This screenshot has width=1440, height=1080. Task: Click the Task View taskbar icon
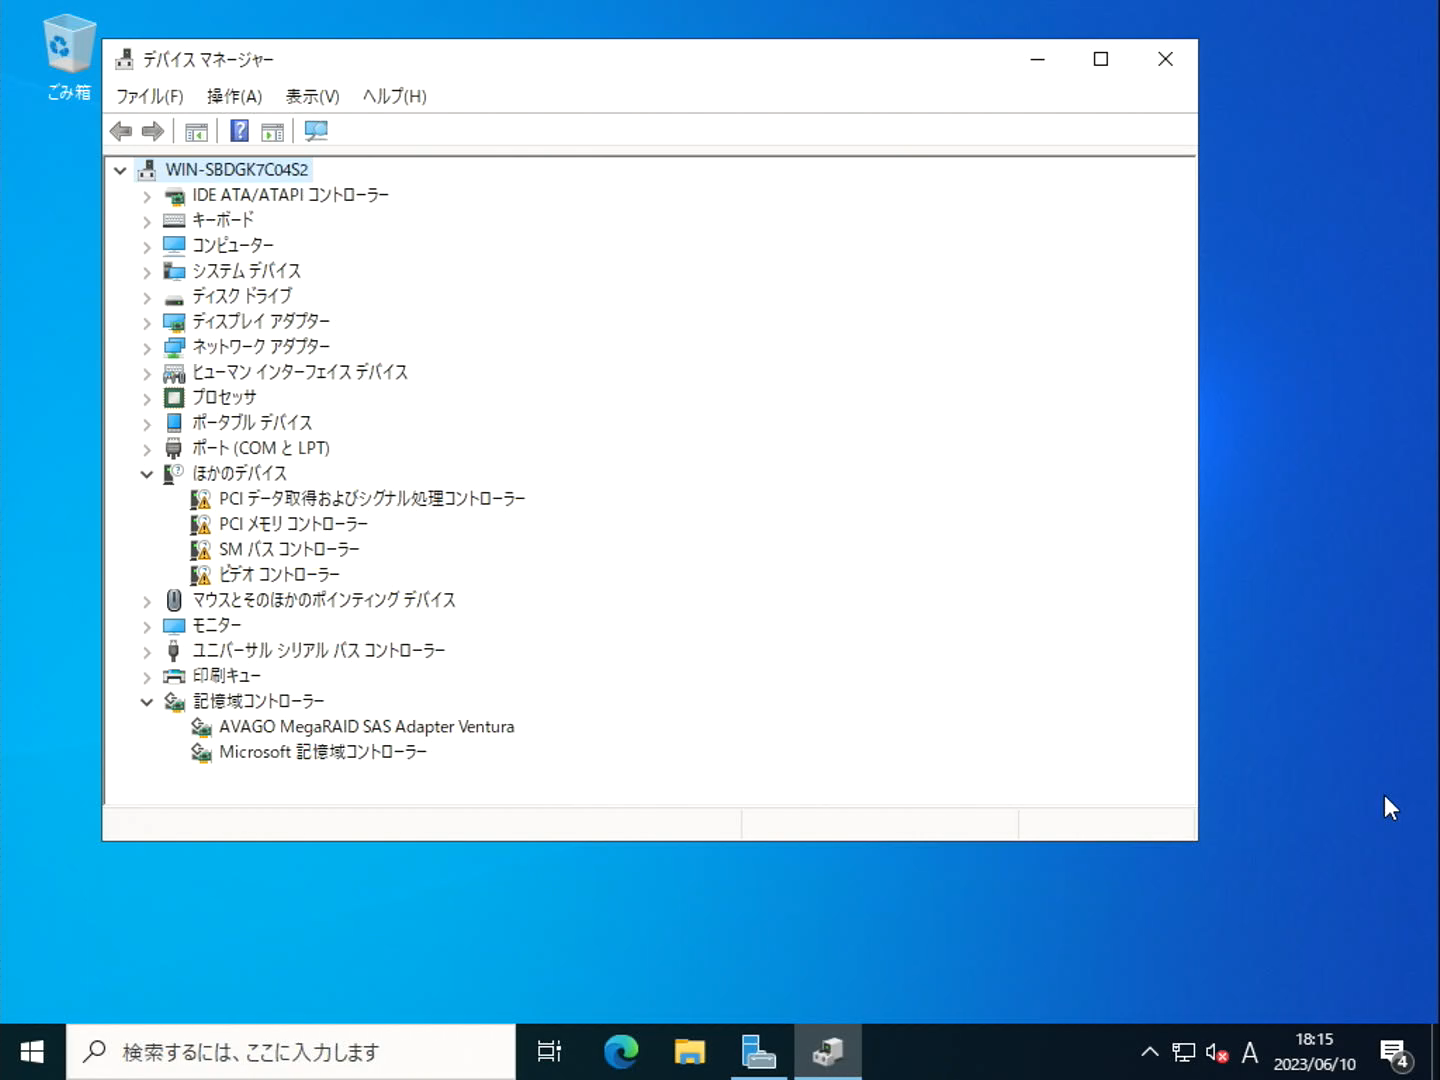pyautogui.click(x=549, y=1052)
